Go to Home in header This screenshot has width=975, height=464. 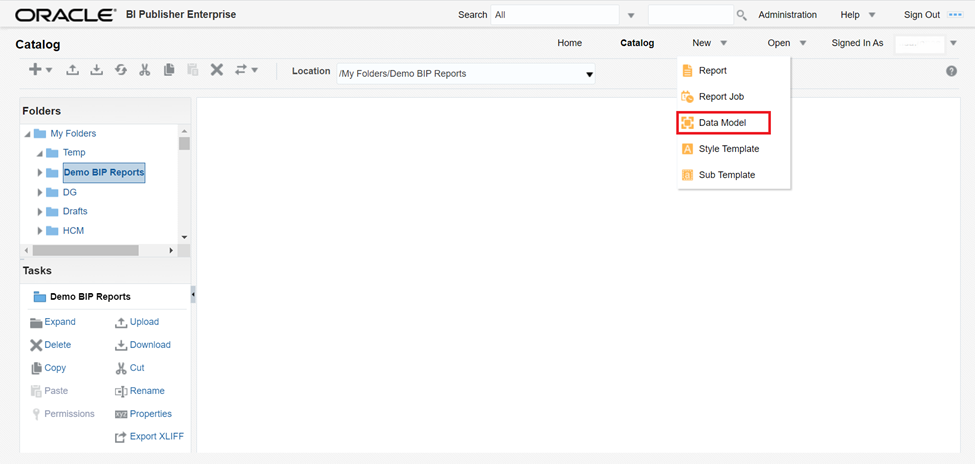point(570,43)
